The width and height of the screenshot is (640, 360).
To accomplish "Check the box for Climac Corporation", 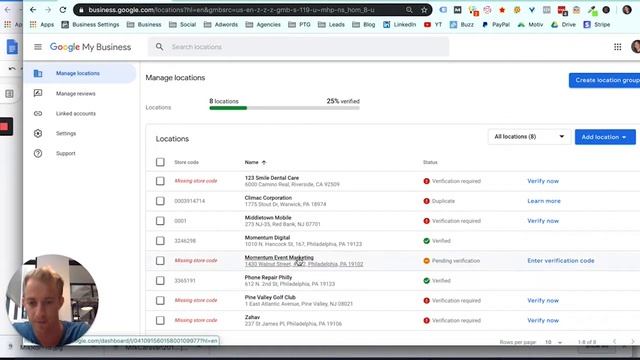I will pos(160,201).
